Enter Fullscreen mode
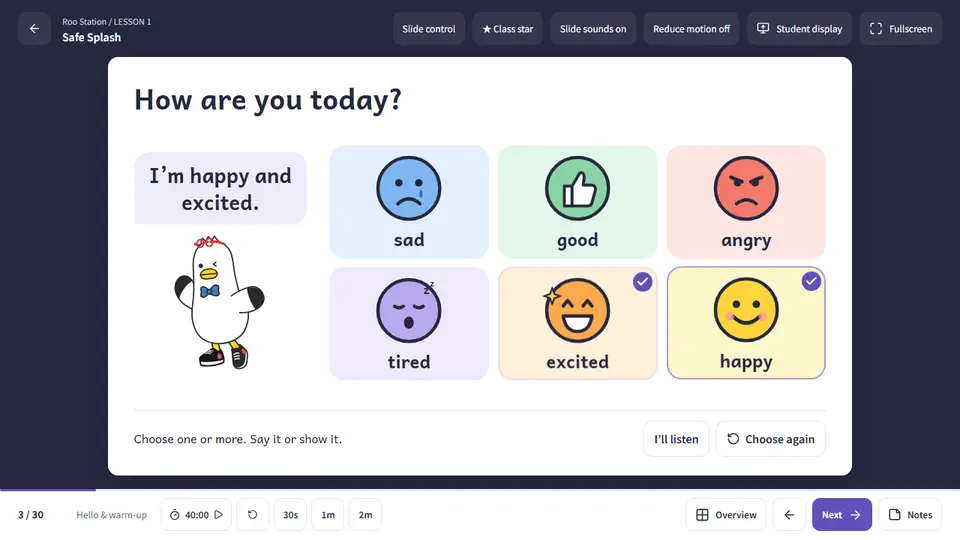Image resolution: width=960 pixels, height=540 pixels. coord(901,29)
